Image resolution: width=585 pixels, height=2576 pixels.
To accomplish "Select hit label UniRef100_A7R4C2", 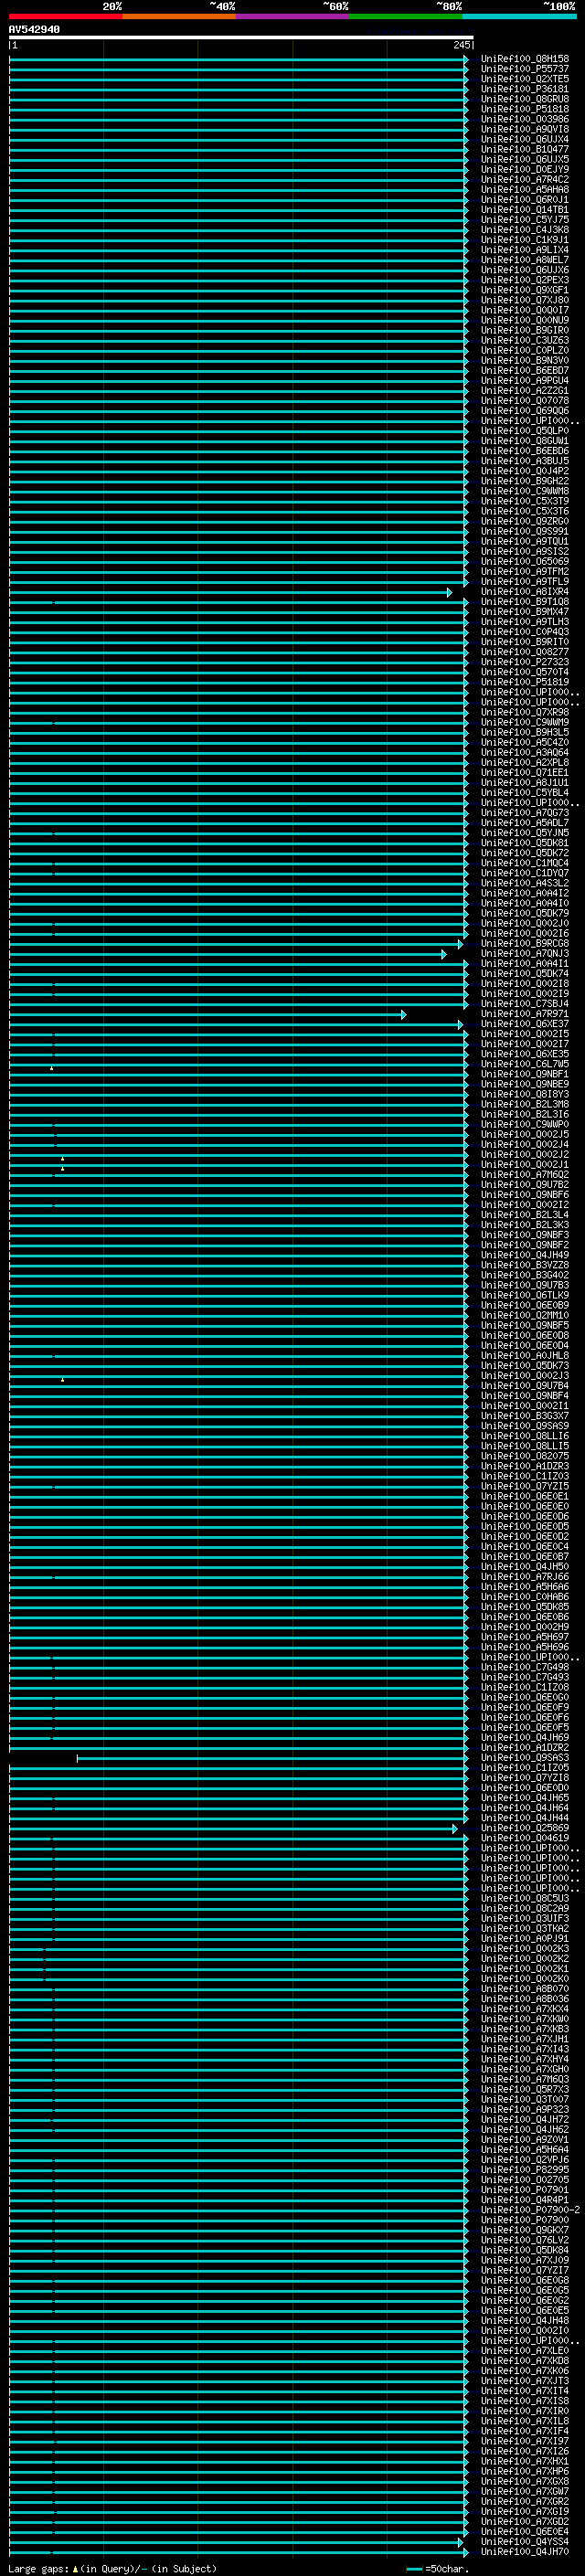I will 525,180.
